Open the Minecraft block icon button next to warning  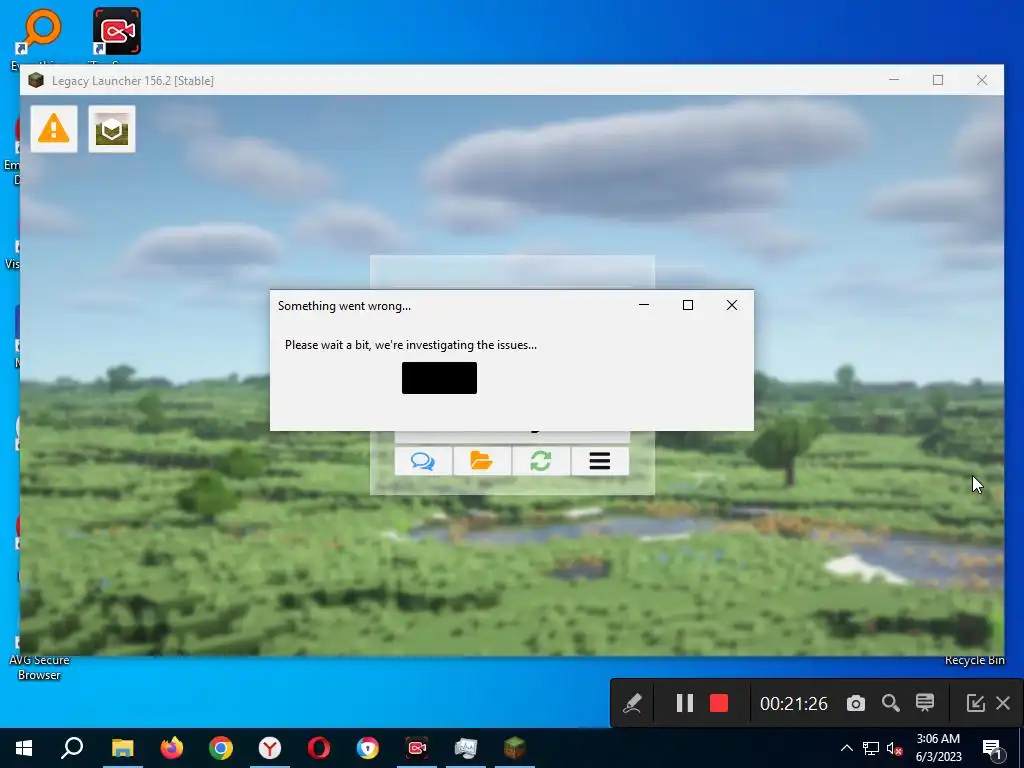(x=112, y=129)
